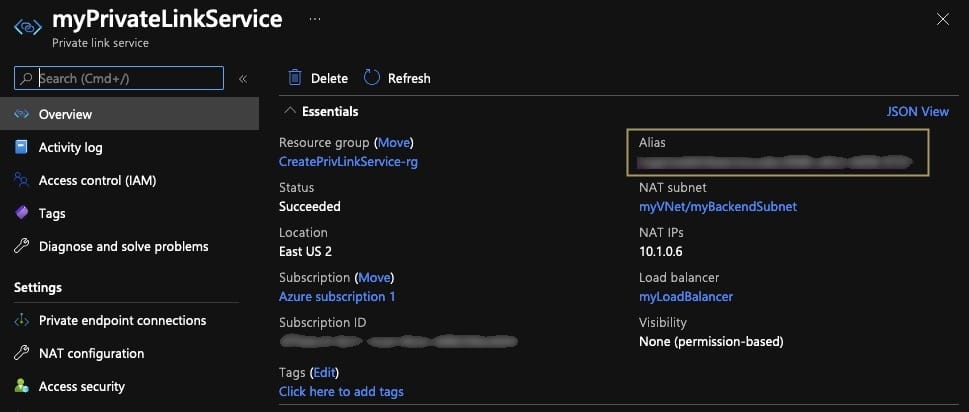The height and width of the screenshot is (412, 969).
Task: Click the Private link service resource icon
Action: (x=28, y=28)
